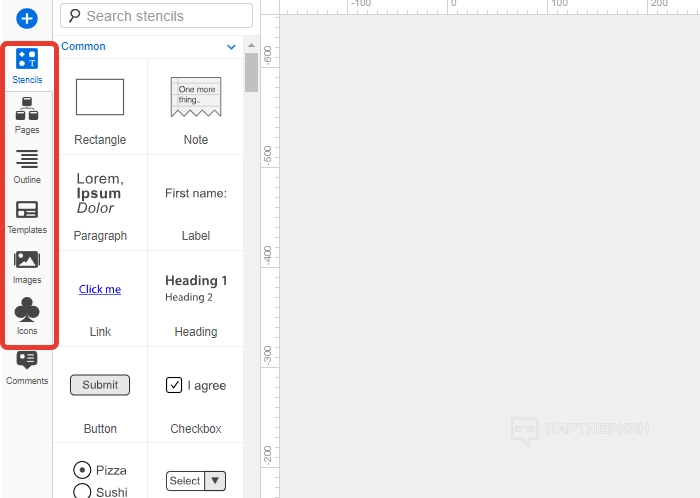
Task: Collapse the Common stencil section chevron
Action: click(231, 47)
